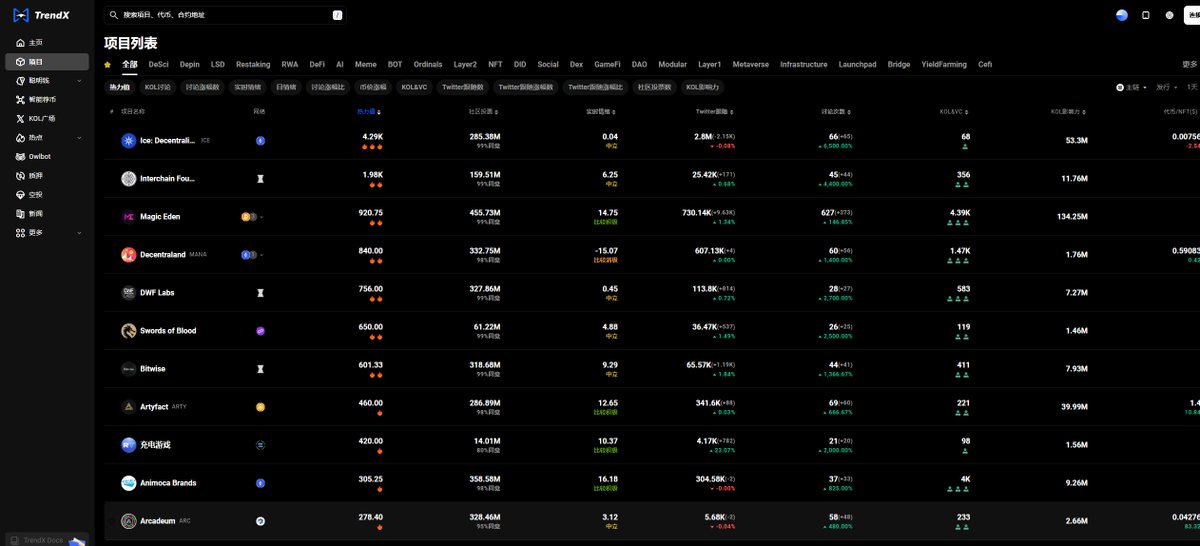The width and height of the screenshot is (1200, 546).
Task: Select the Twitter粉丝数 filter chip
Action: coord(463,87)
